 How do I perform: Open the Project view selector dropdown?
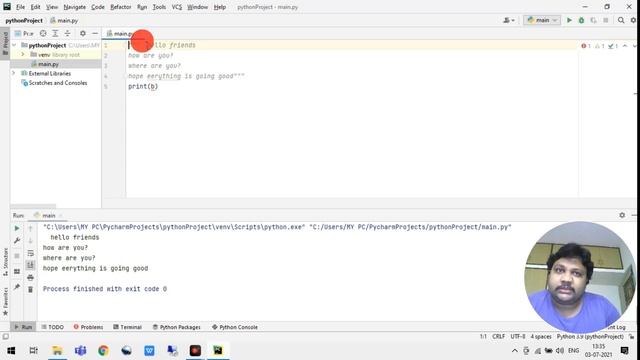click(24, 33)
